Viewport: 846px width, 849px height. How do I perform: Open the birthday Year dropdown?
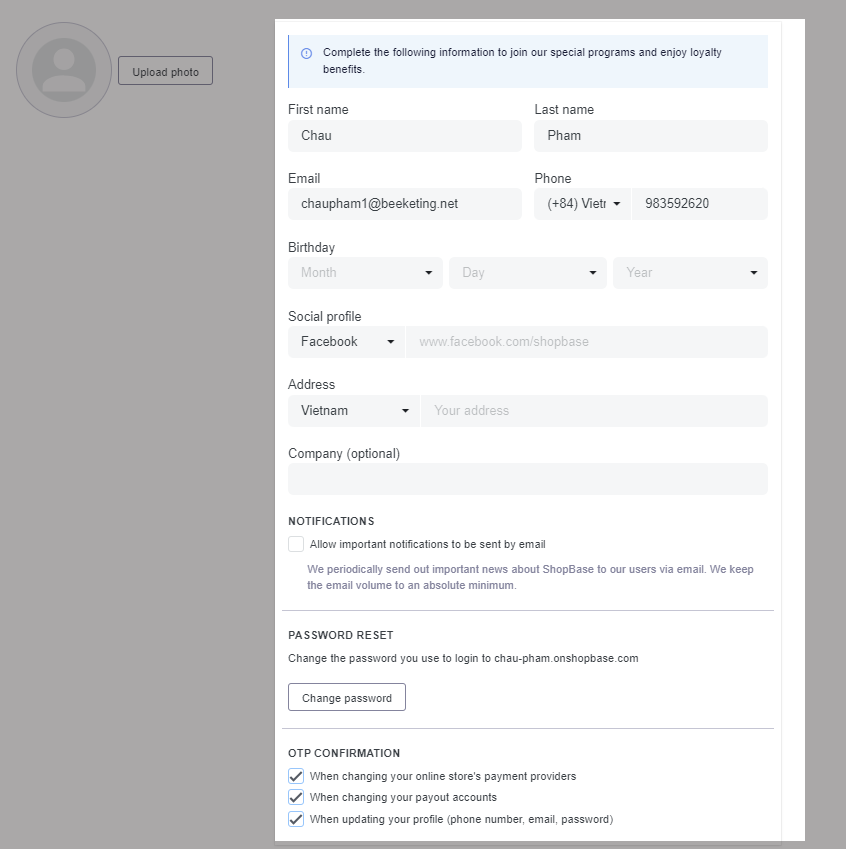(690, 273)
